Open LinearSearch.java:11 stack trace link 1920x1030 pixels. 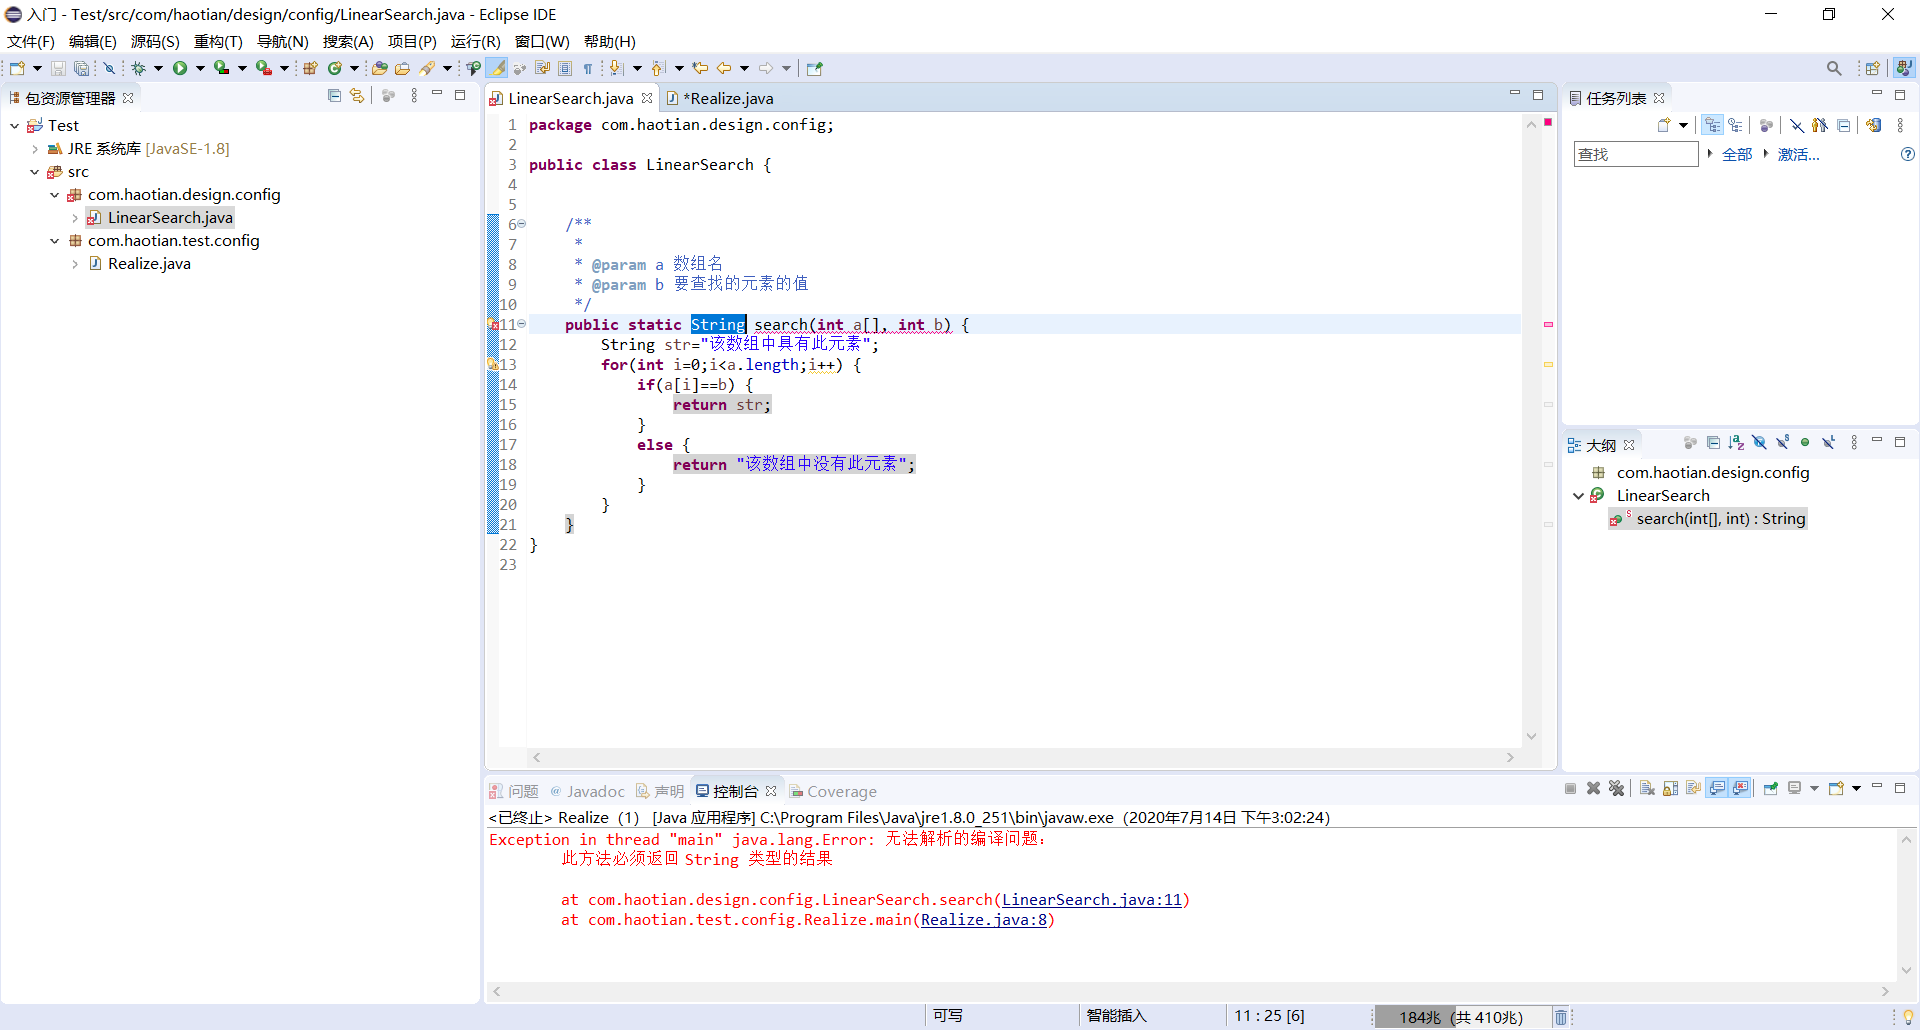coord(1092,900)
